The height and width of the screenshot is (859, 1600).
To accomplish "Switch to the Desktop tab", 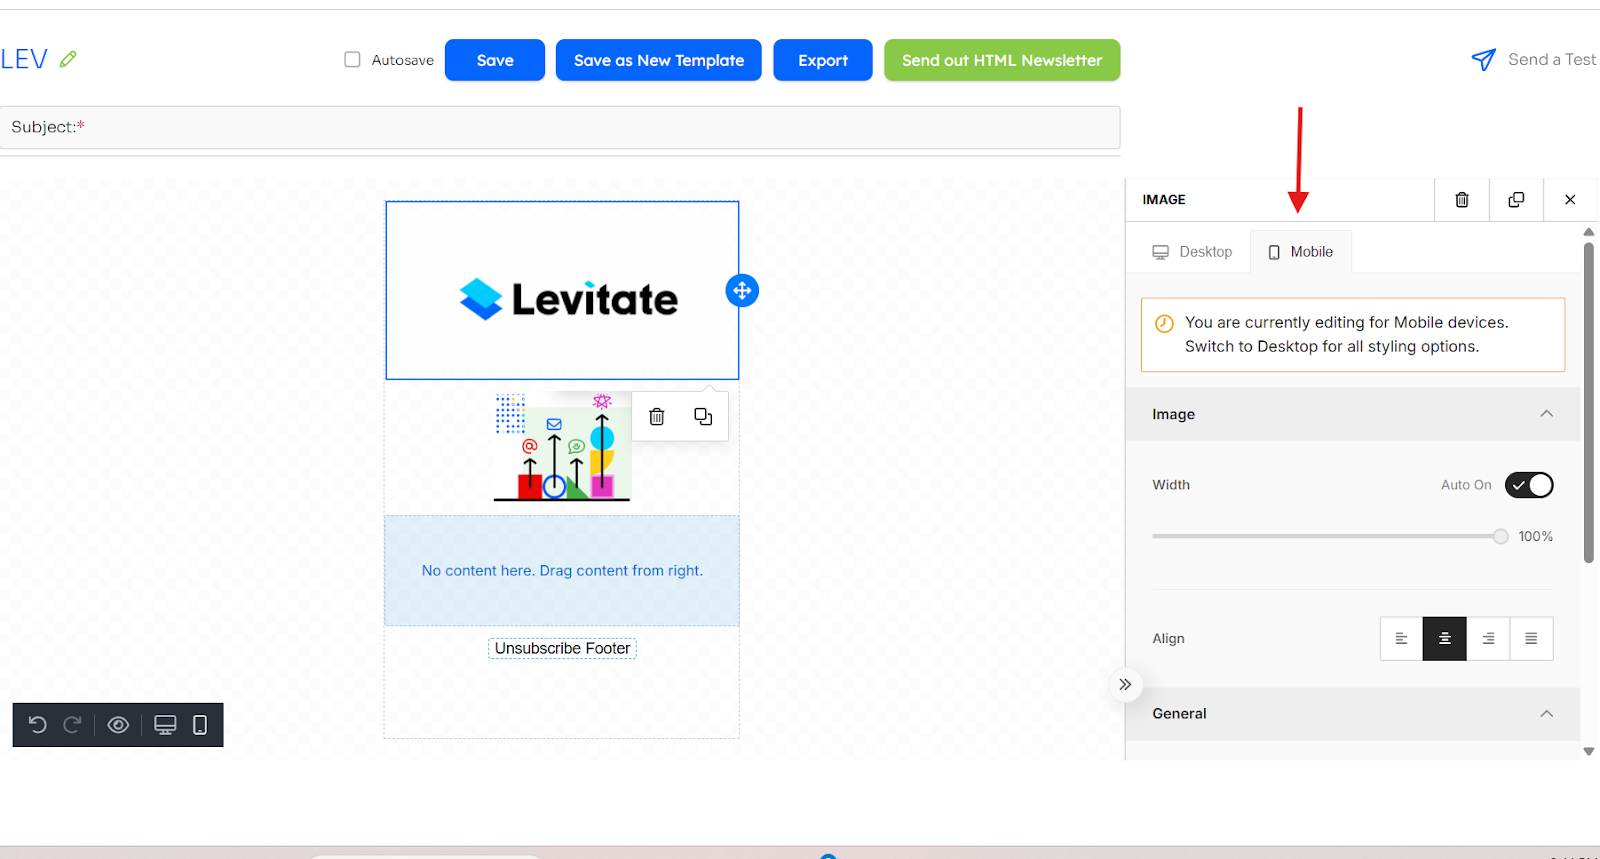I will (x=1192, y=252).
